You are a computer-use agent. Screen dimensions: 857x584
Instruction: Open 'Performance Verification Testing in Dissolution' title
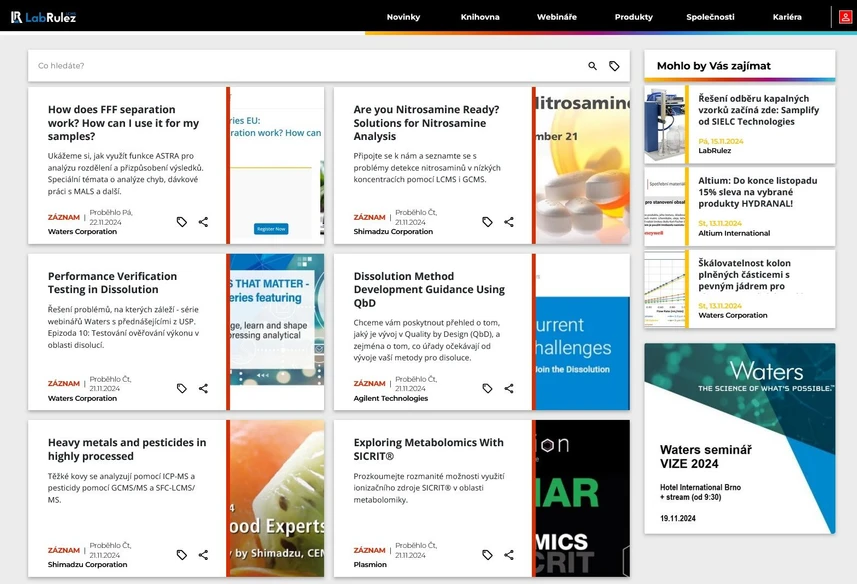[113, 283]
